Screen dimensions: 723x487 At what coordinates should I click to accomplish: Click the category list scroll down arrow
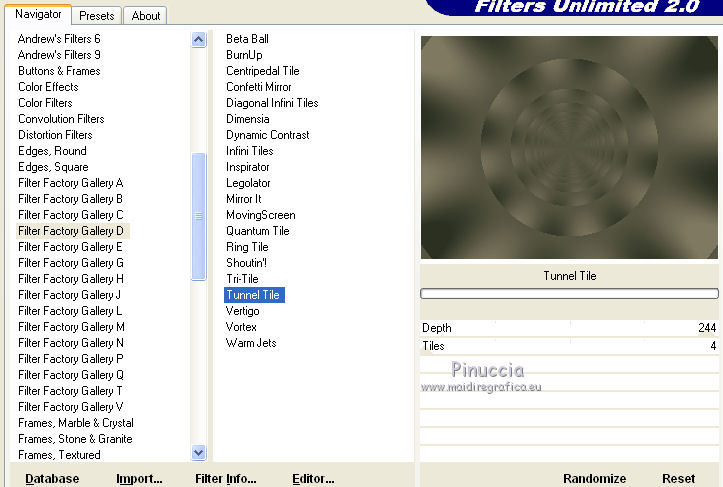[198, 452]
